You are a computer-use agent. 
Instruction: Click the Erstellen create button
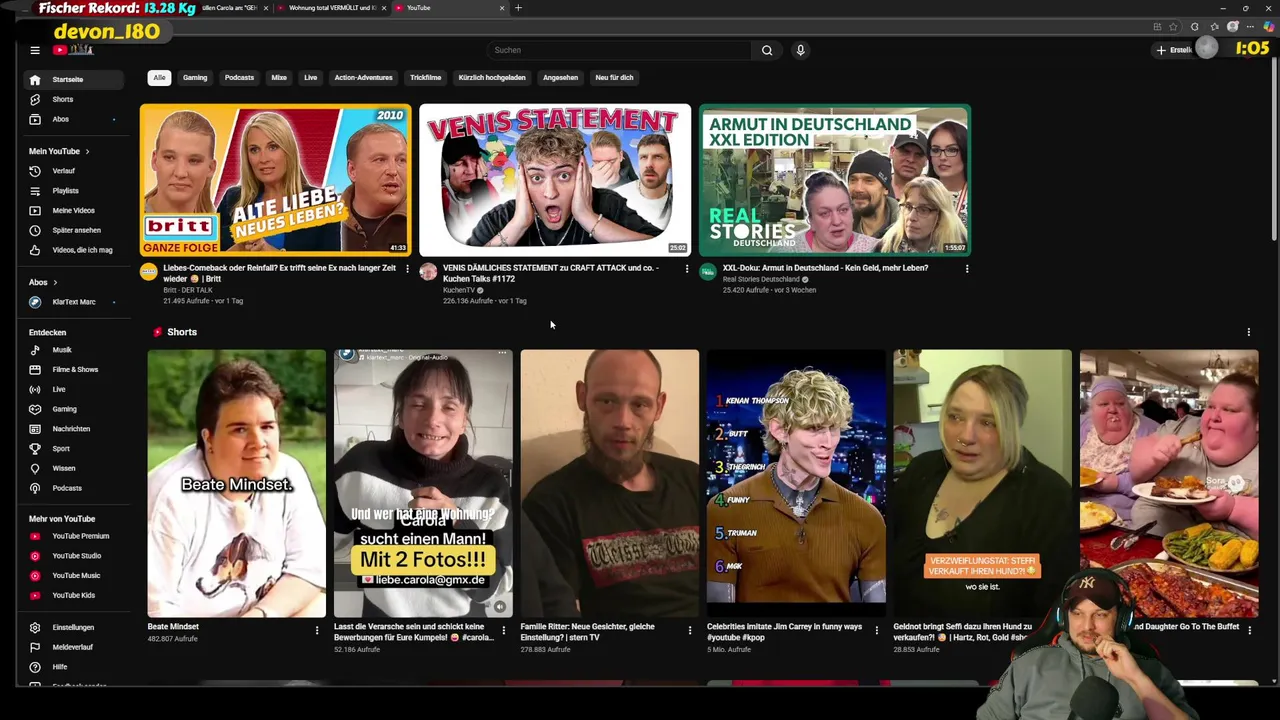click(x=1174, y=50)
